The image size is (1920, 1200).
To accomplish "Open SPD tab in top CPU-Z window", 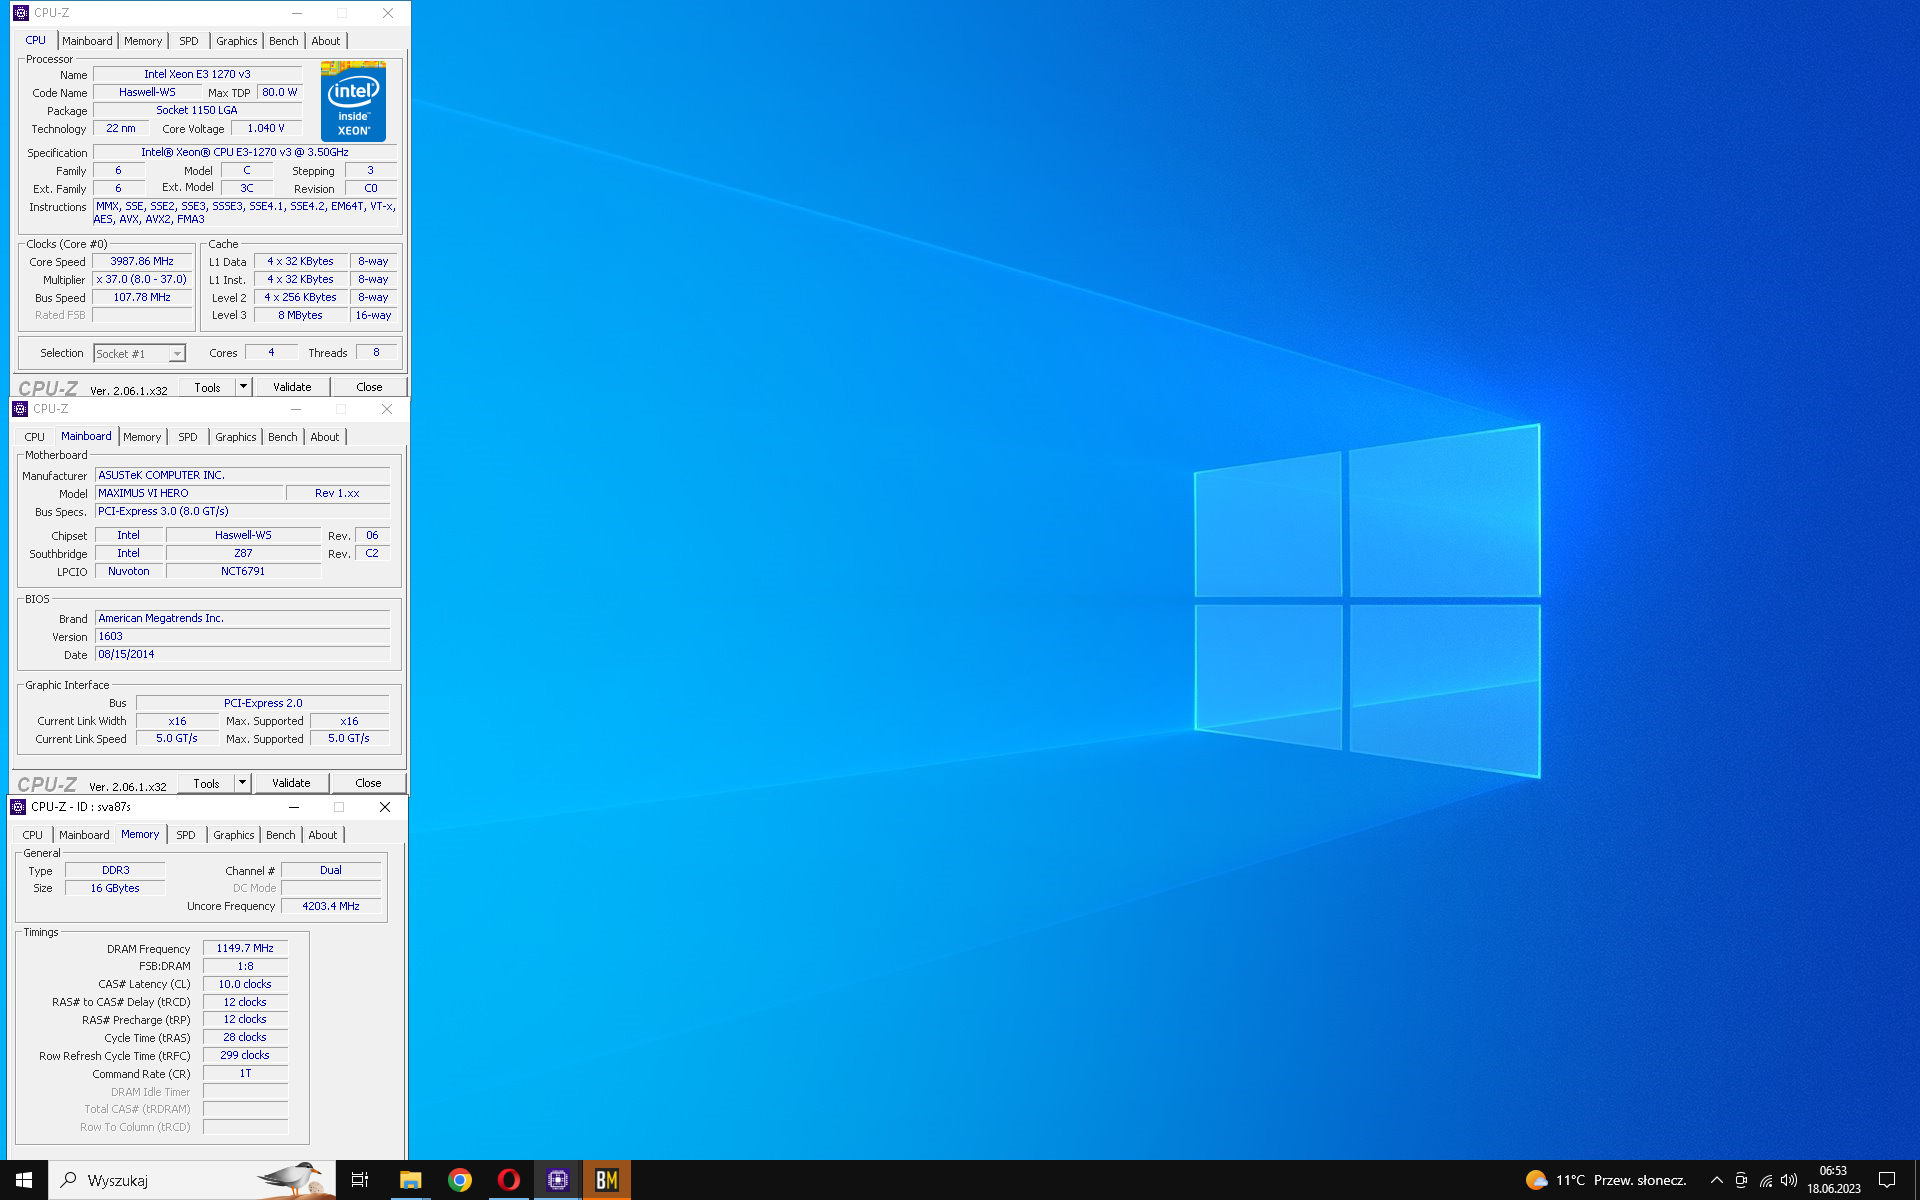I will (189, 41).
